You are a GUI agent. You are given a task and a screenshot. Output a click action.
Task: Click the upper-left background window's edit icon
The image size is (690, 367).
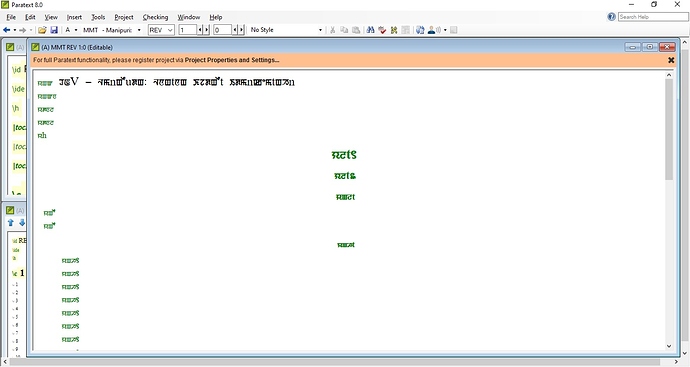point(10,47)
